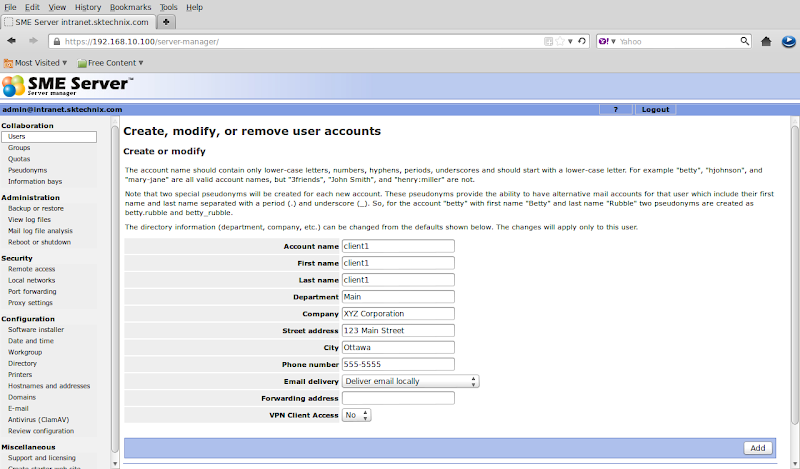Click the lock icon in the address bar

pyautogui.click(x=57, y=41)
